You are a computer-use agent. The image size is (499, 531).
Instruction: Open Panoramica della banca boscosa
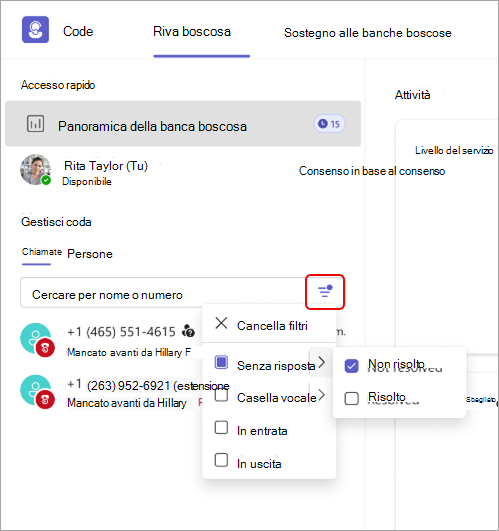183,124
